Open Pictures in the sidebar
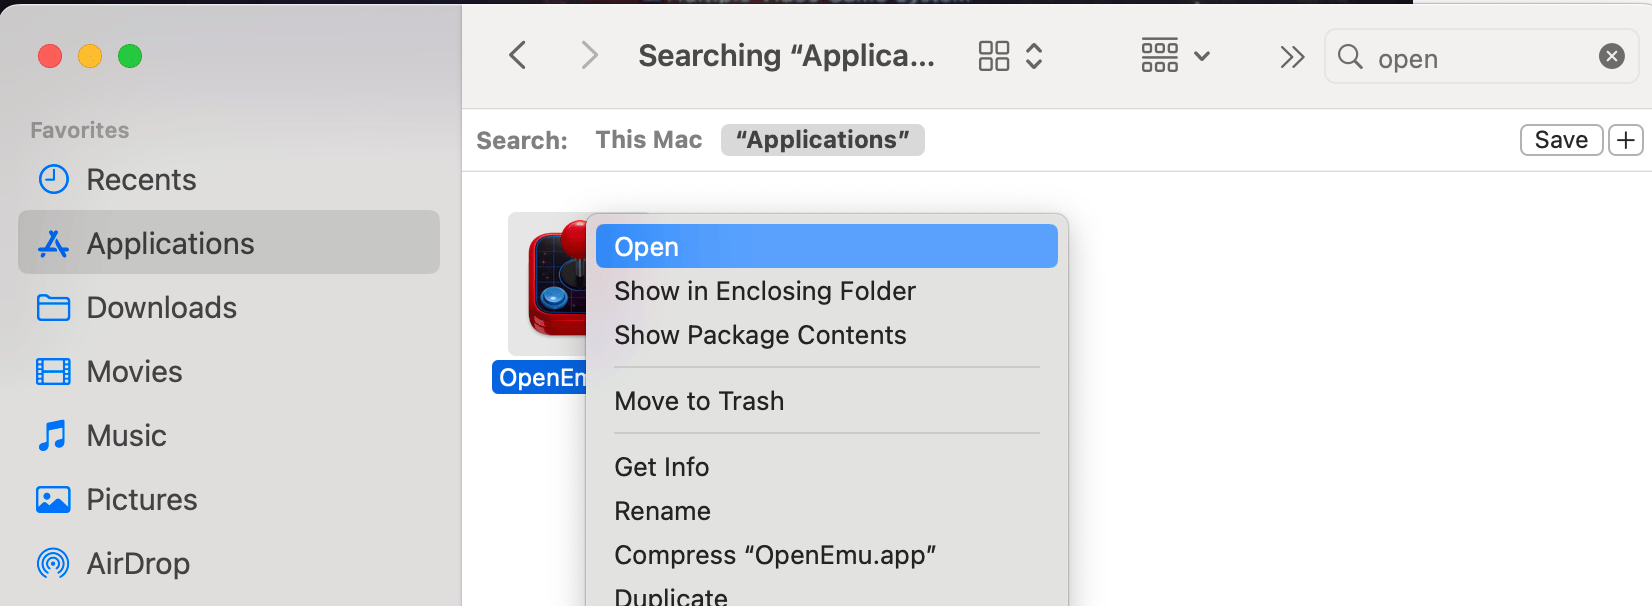1652x606 pixels. [142, 500]
